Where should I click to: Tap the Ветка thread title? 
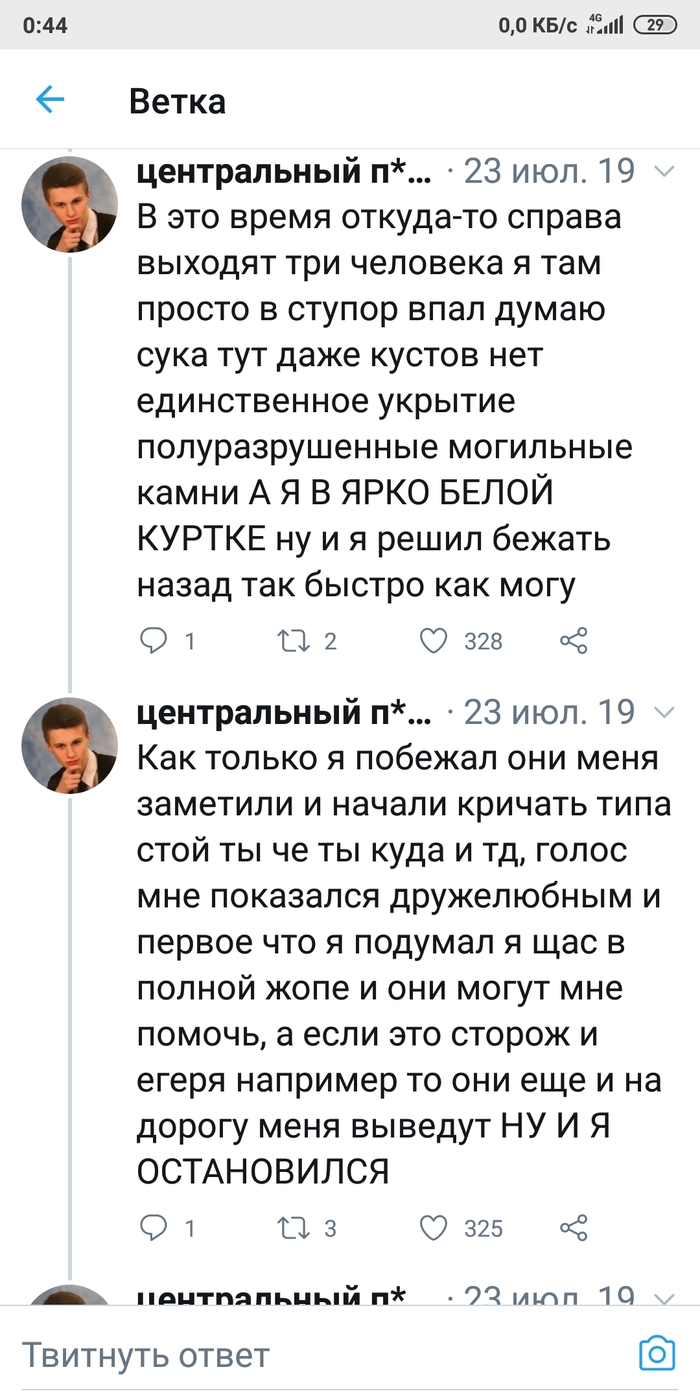pos(177,101)
